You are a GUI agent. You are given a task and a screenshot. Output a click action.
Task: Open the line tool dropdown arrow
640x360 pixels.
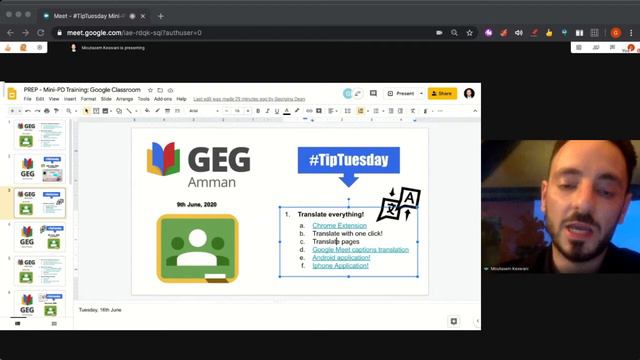(x=136, y=111)
